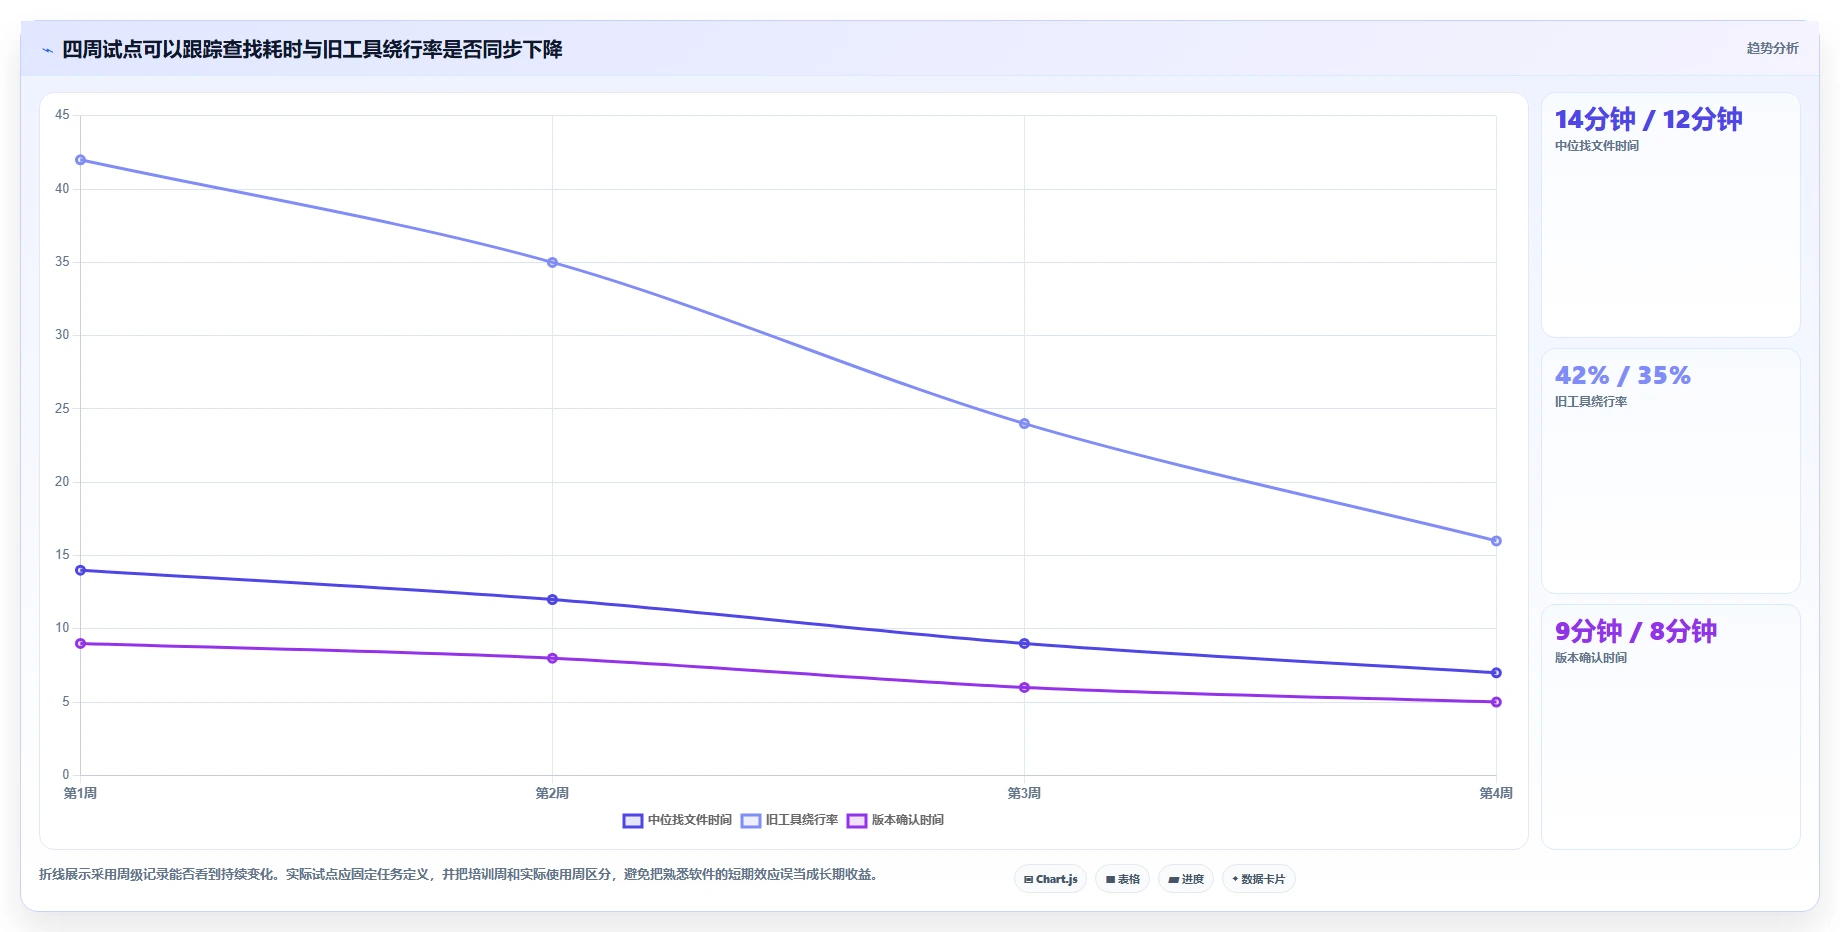
Task: Open the 9分钟 / 8分钟 stat card
Action: [x=1670, y=727]
